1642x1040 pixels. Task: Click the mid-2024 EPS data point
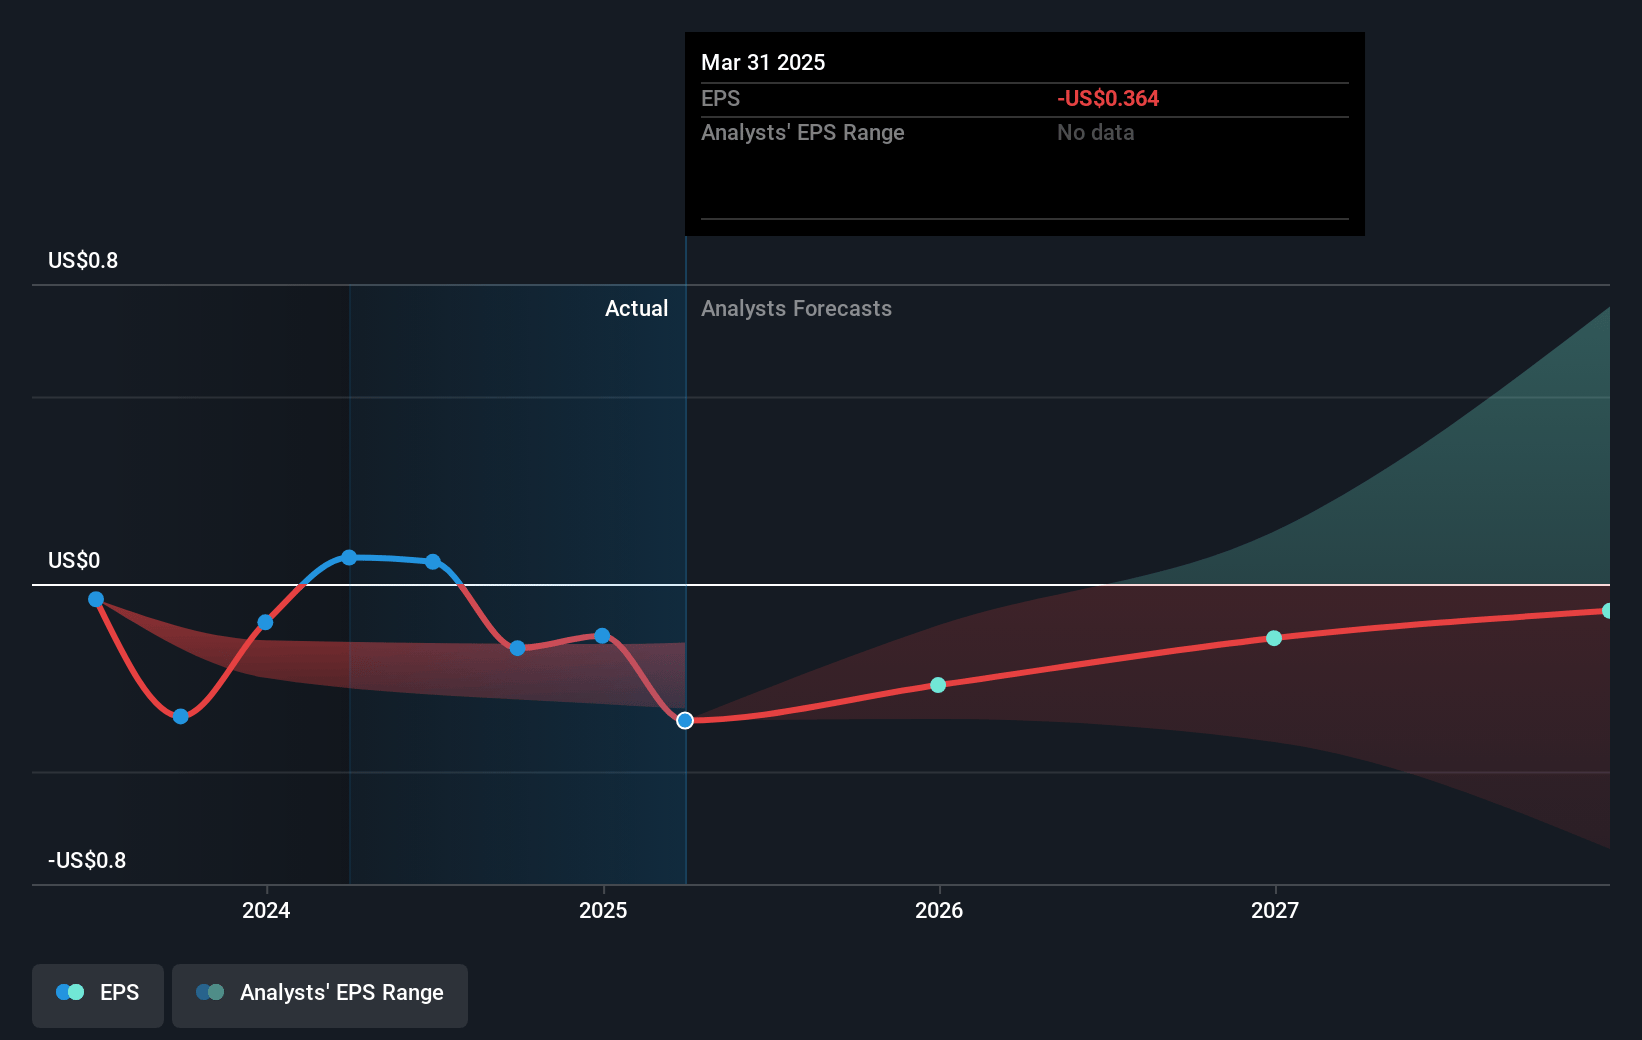pos(433,561)
